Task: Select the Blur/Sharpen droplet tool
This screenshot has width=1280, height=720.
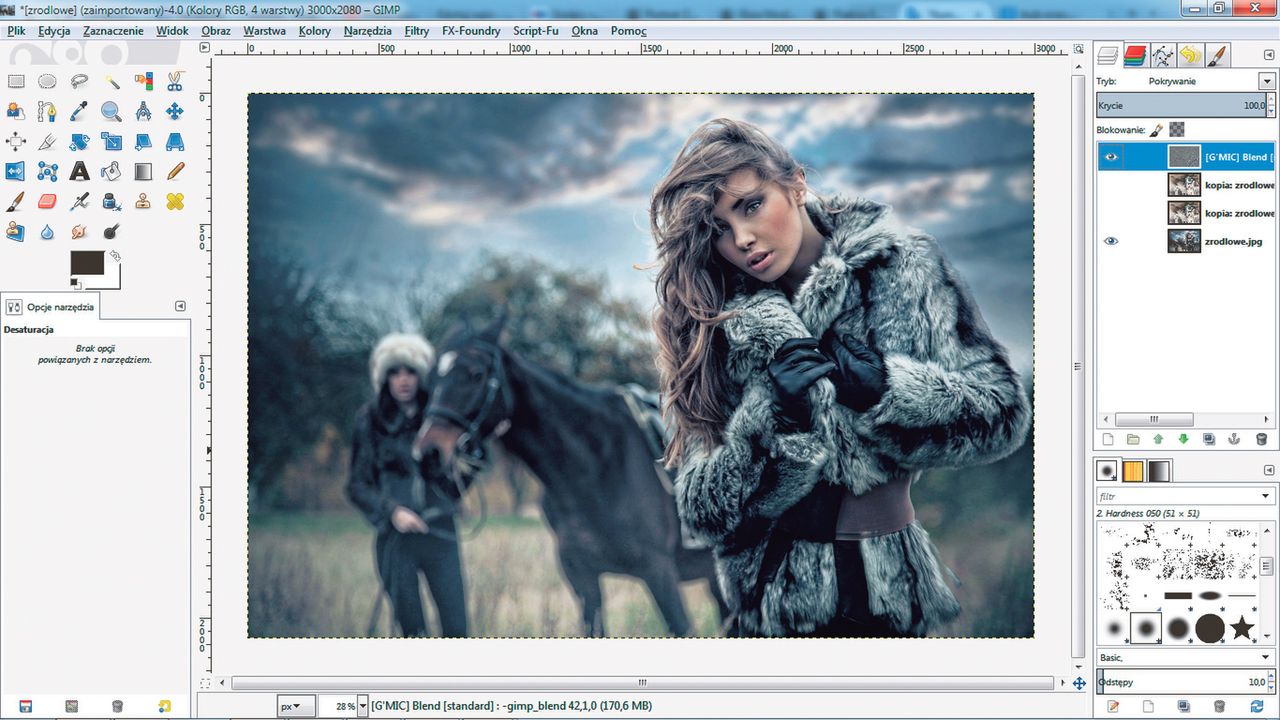Action: pos(47,231)
